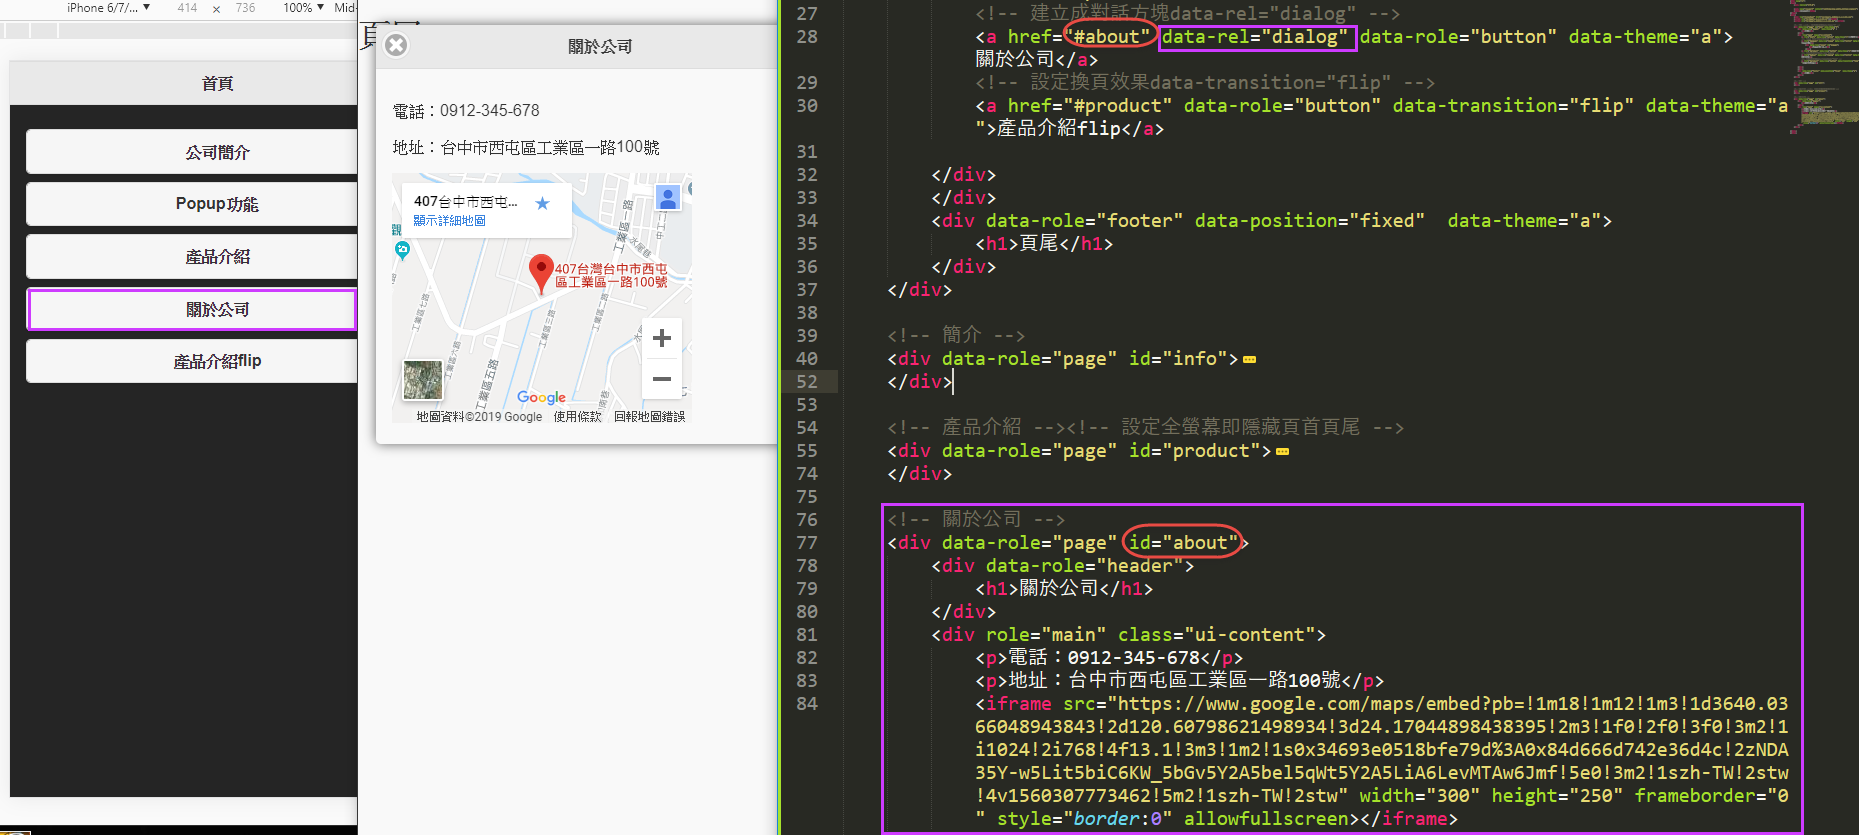The image size is (1859, 835).
Task: Toggle satellite imagery thumbnail on map
Action: pos(422,380)
